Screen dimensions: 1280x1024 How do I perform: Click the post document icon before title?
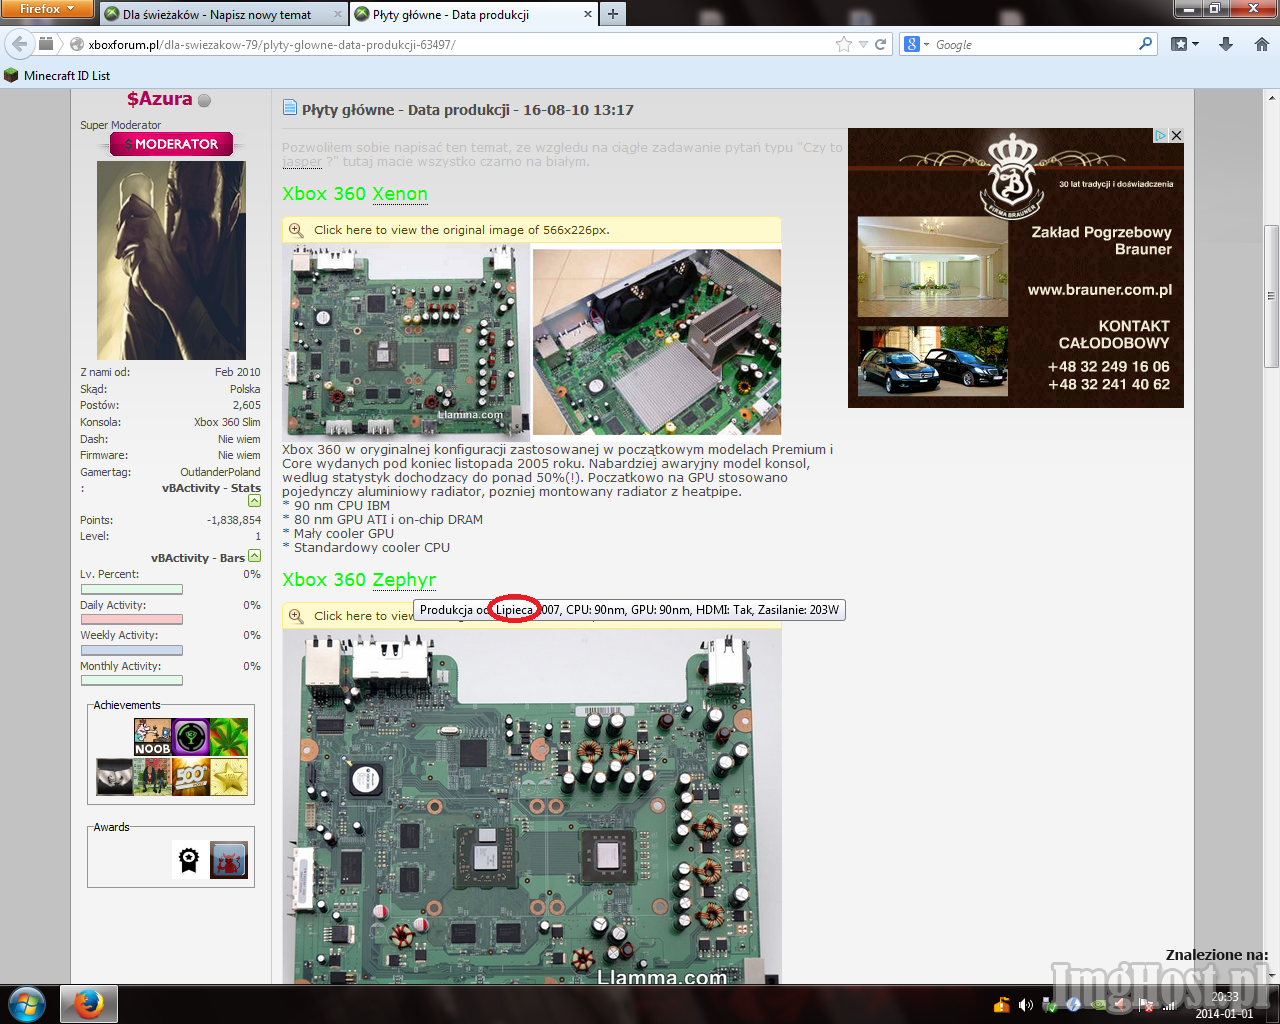290,108
